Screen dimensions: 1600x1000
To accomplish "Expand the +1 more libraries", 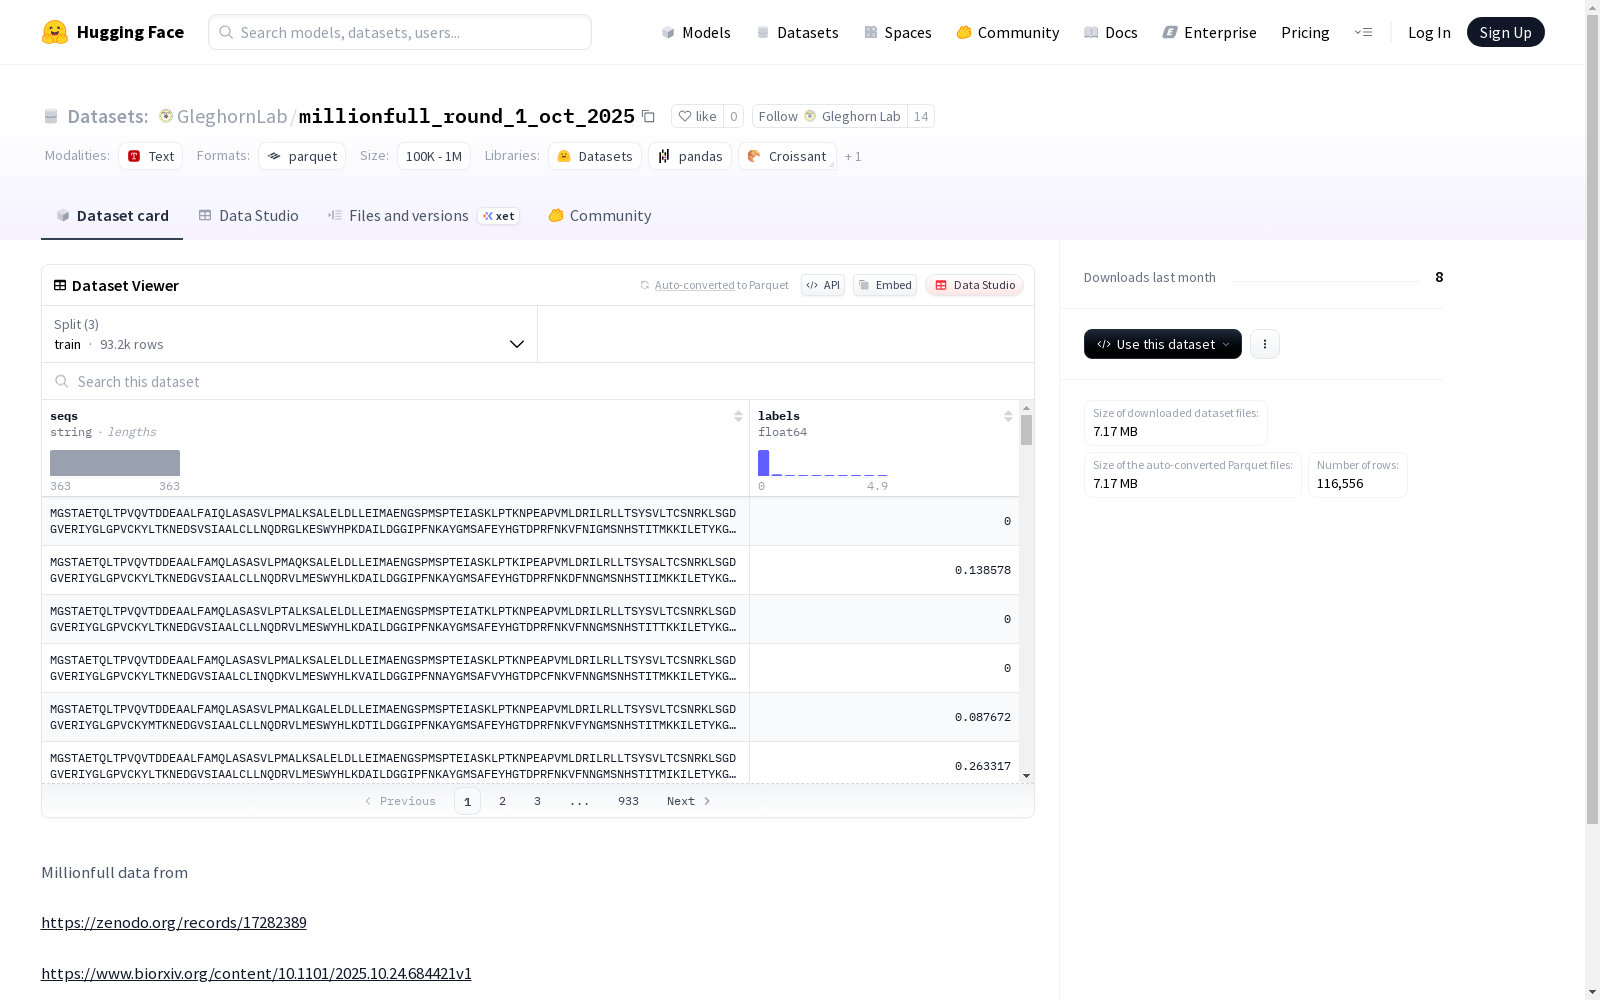I will (x=853, y=157).
